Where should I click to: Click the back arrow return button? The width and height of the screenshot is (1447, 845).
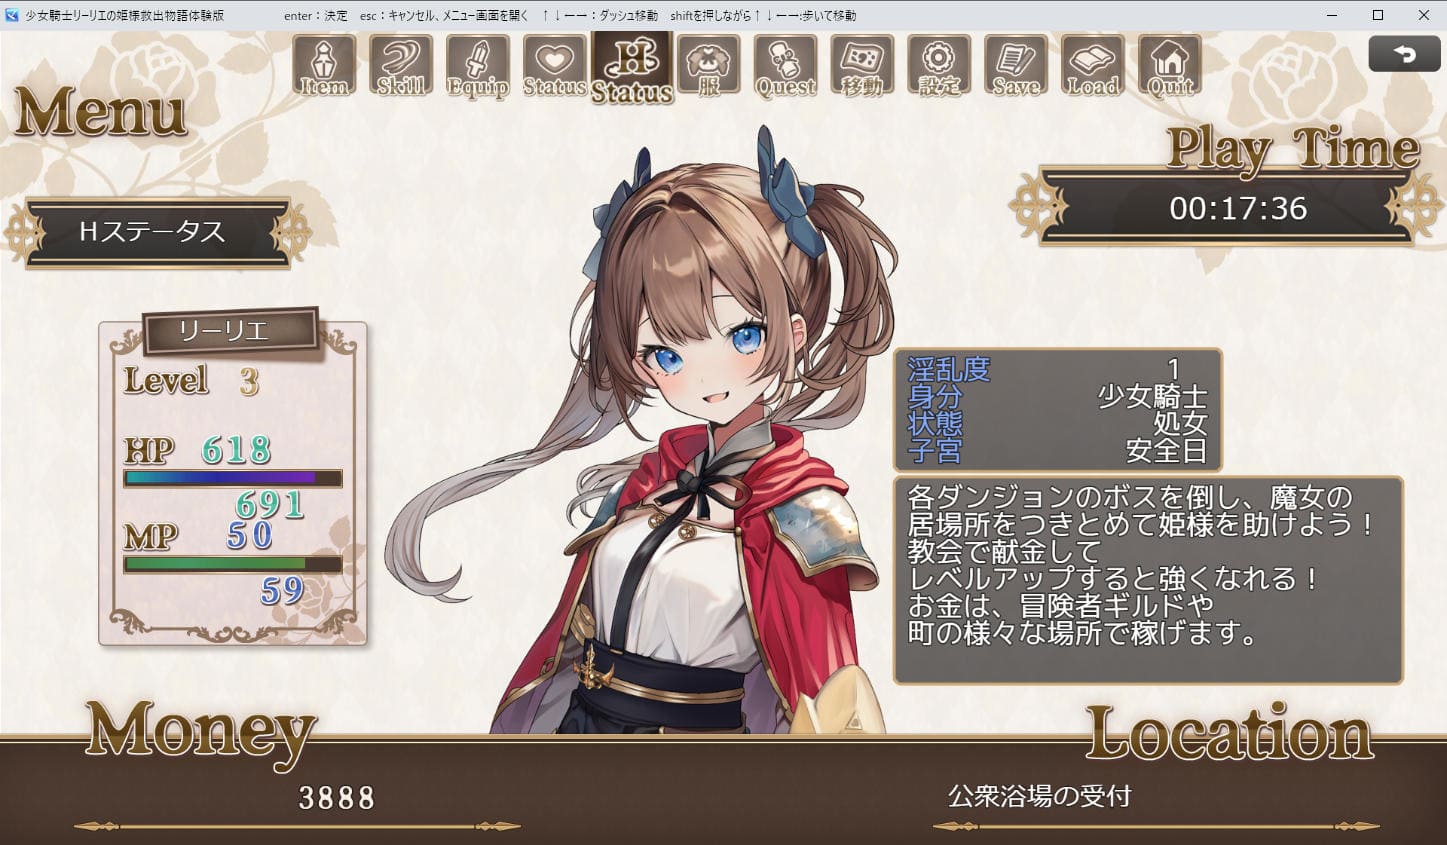pyautogui.click(x=1404, y=54)
